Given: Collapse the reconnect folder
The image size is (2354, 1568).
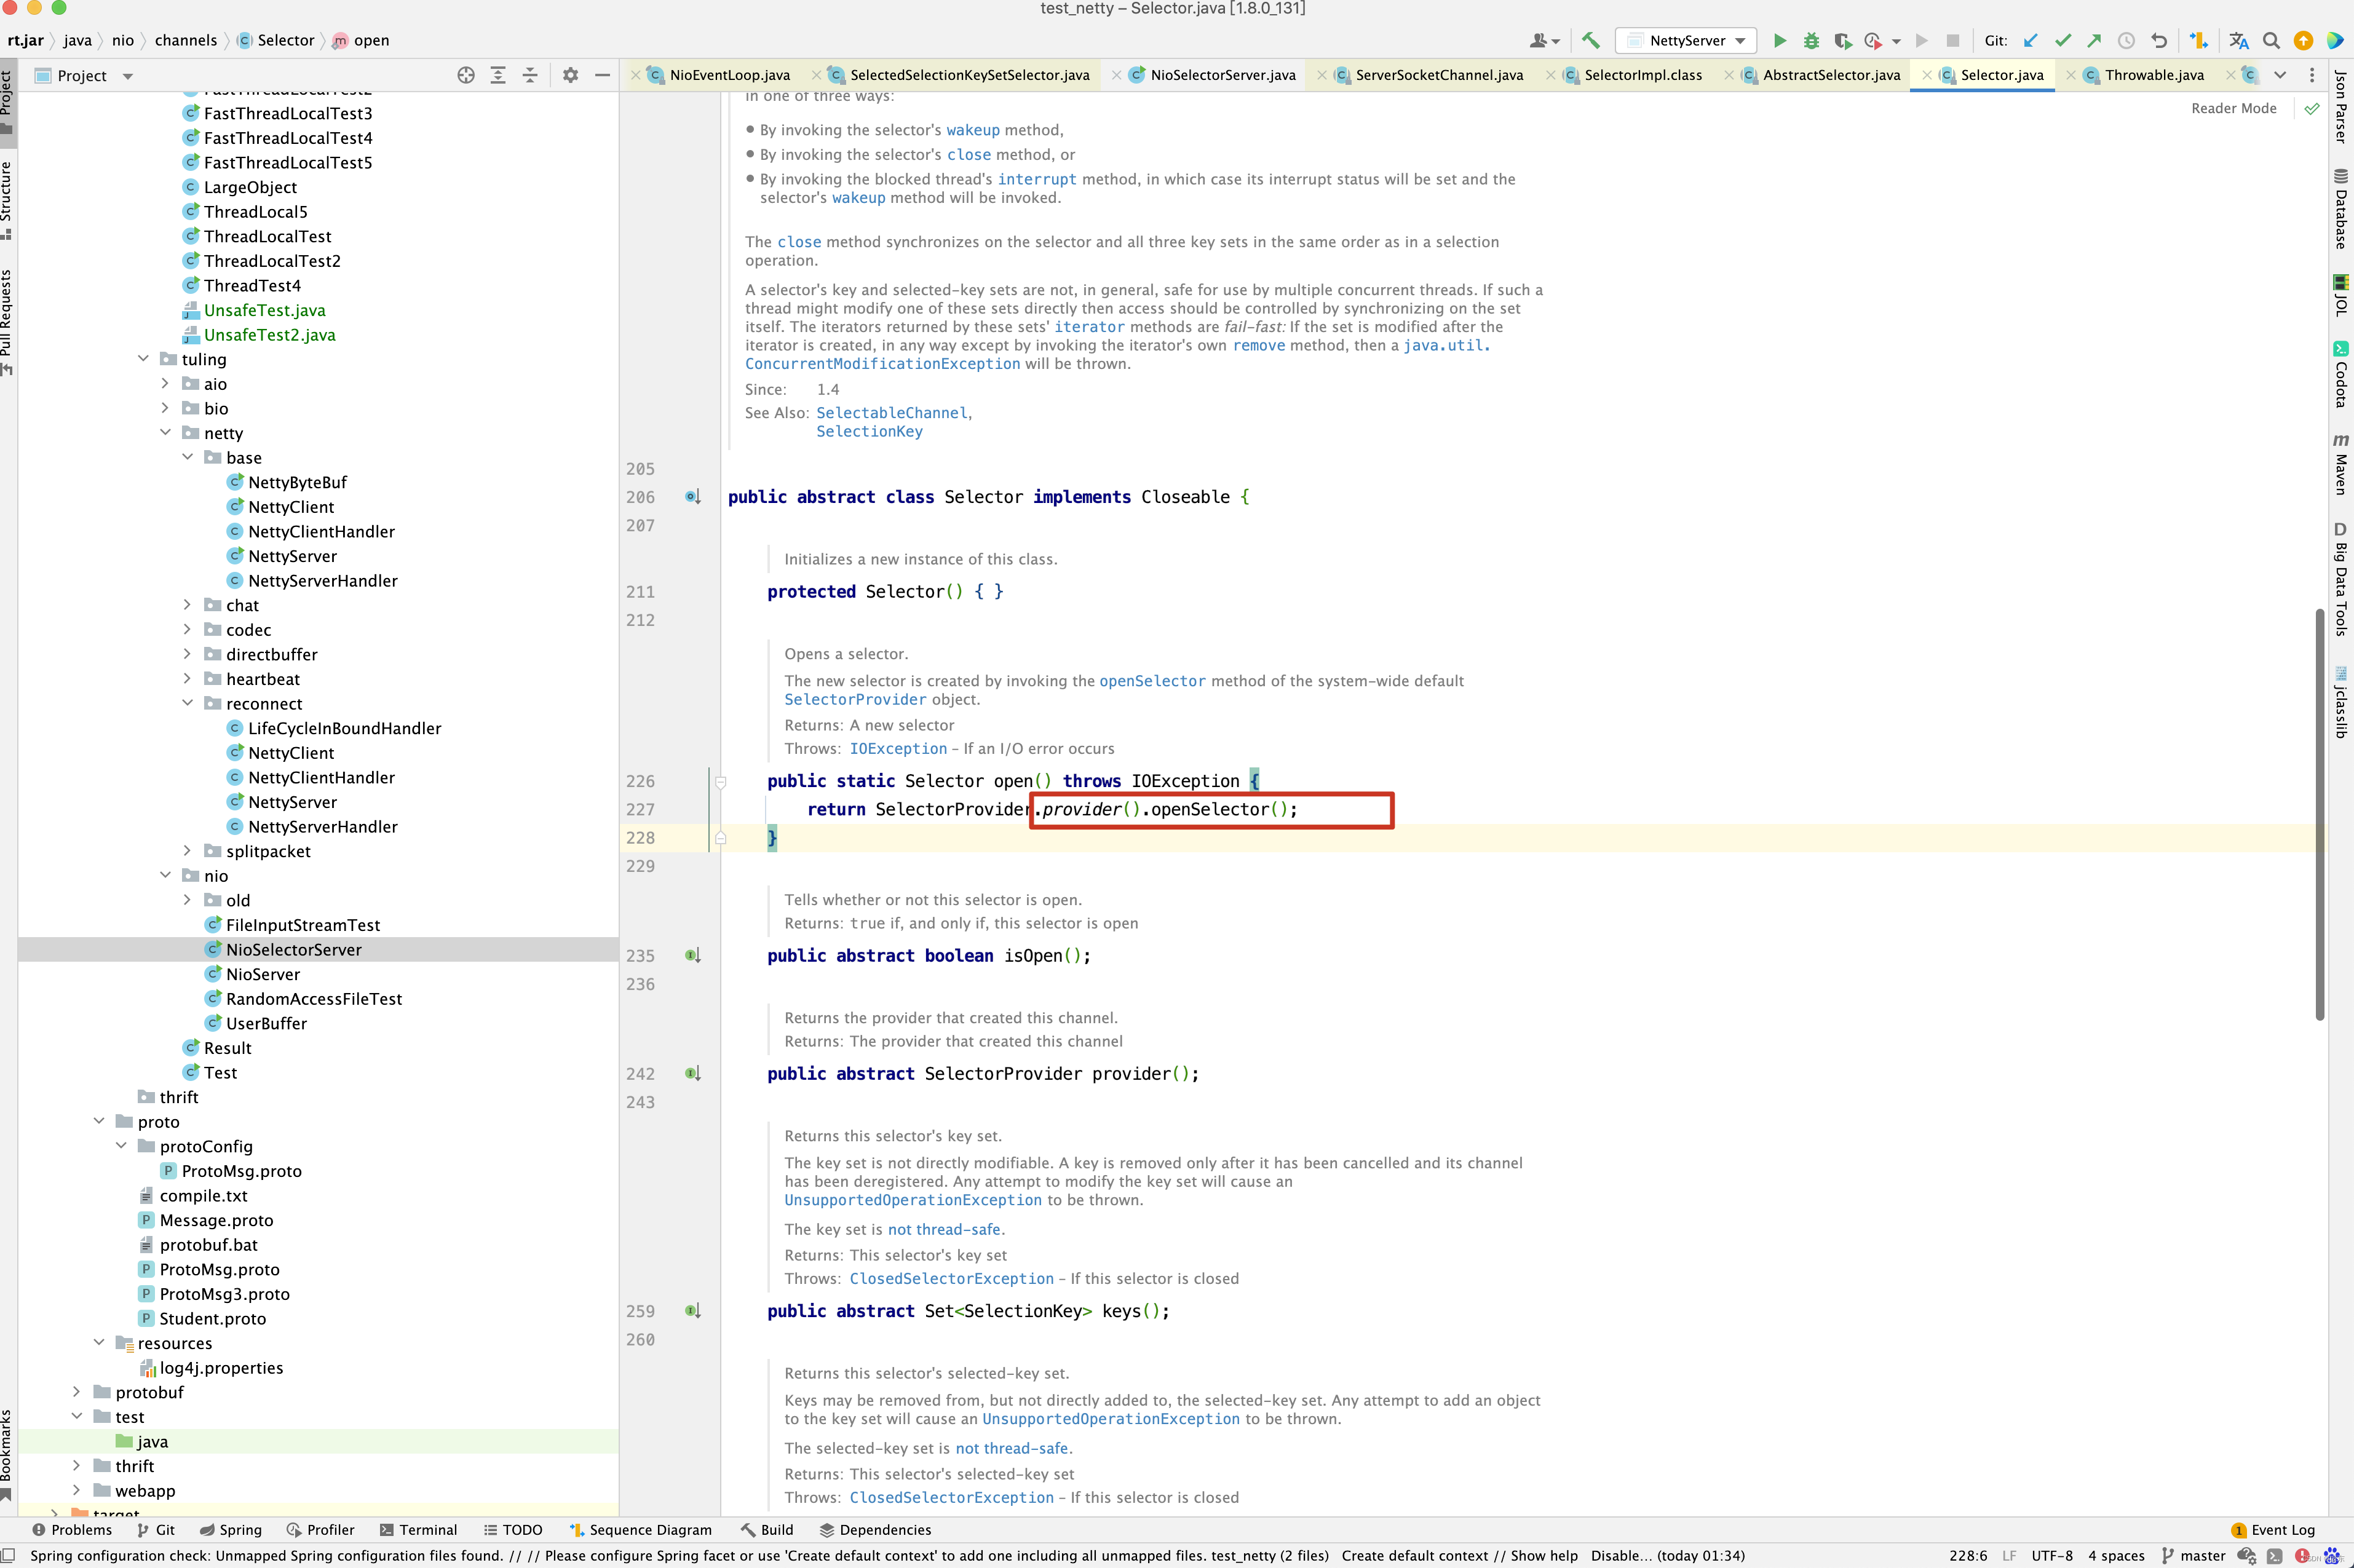Looking at the screenshot, I should tap(187, 704).
